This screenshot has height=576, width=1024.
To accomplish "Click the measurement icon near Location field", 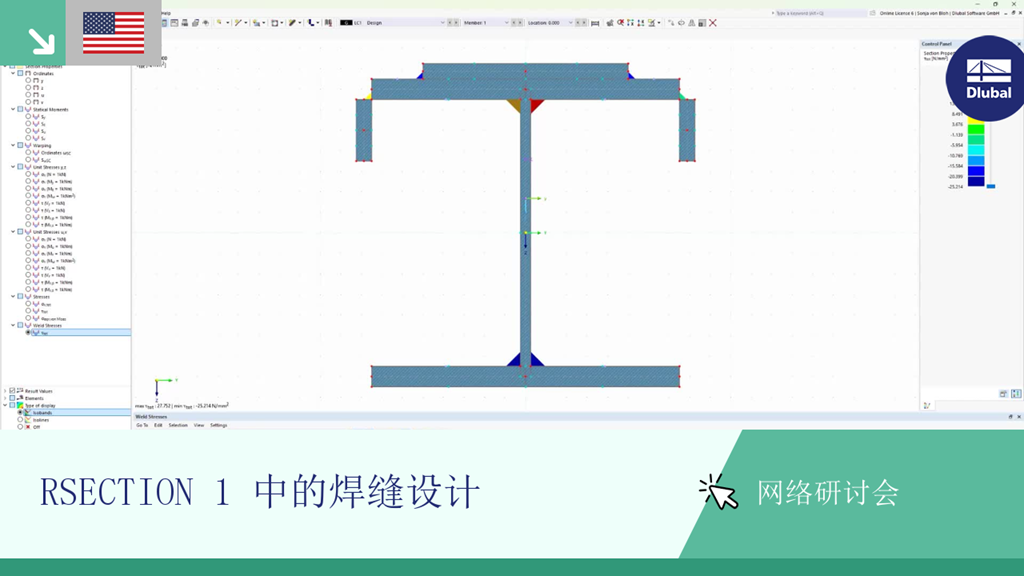I will (595, 22).
